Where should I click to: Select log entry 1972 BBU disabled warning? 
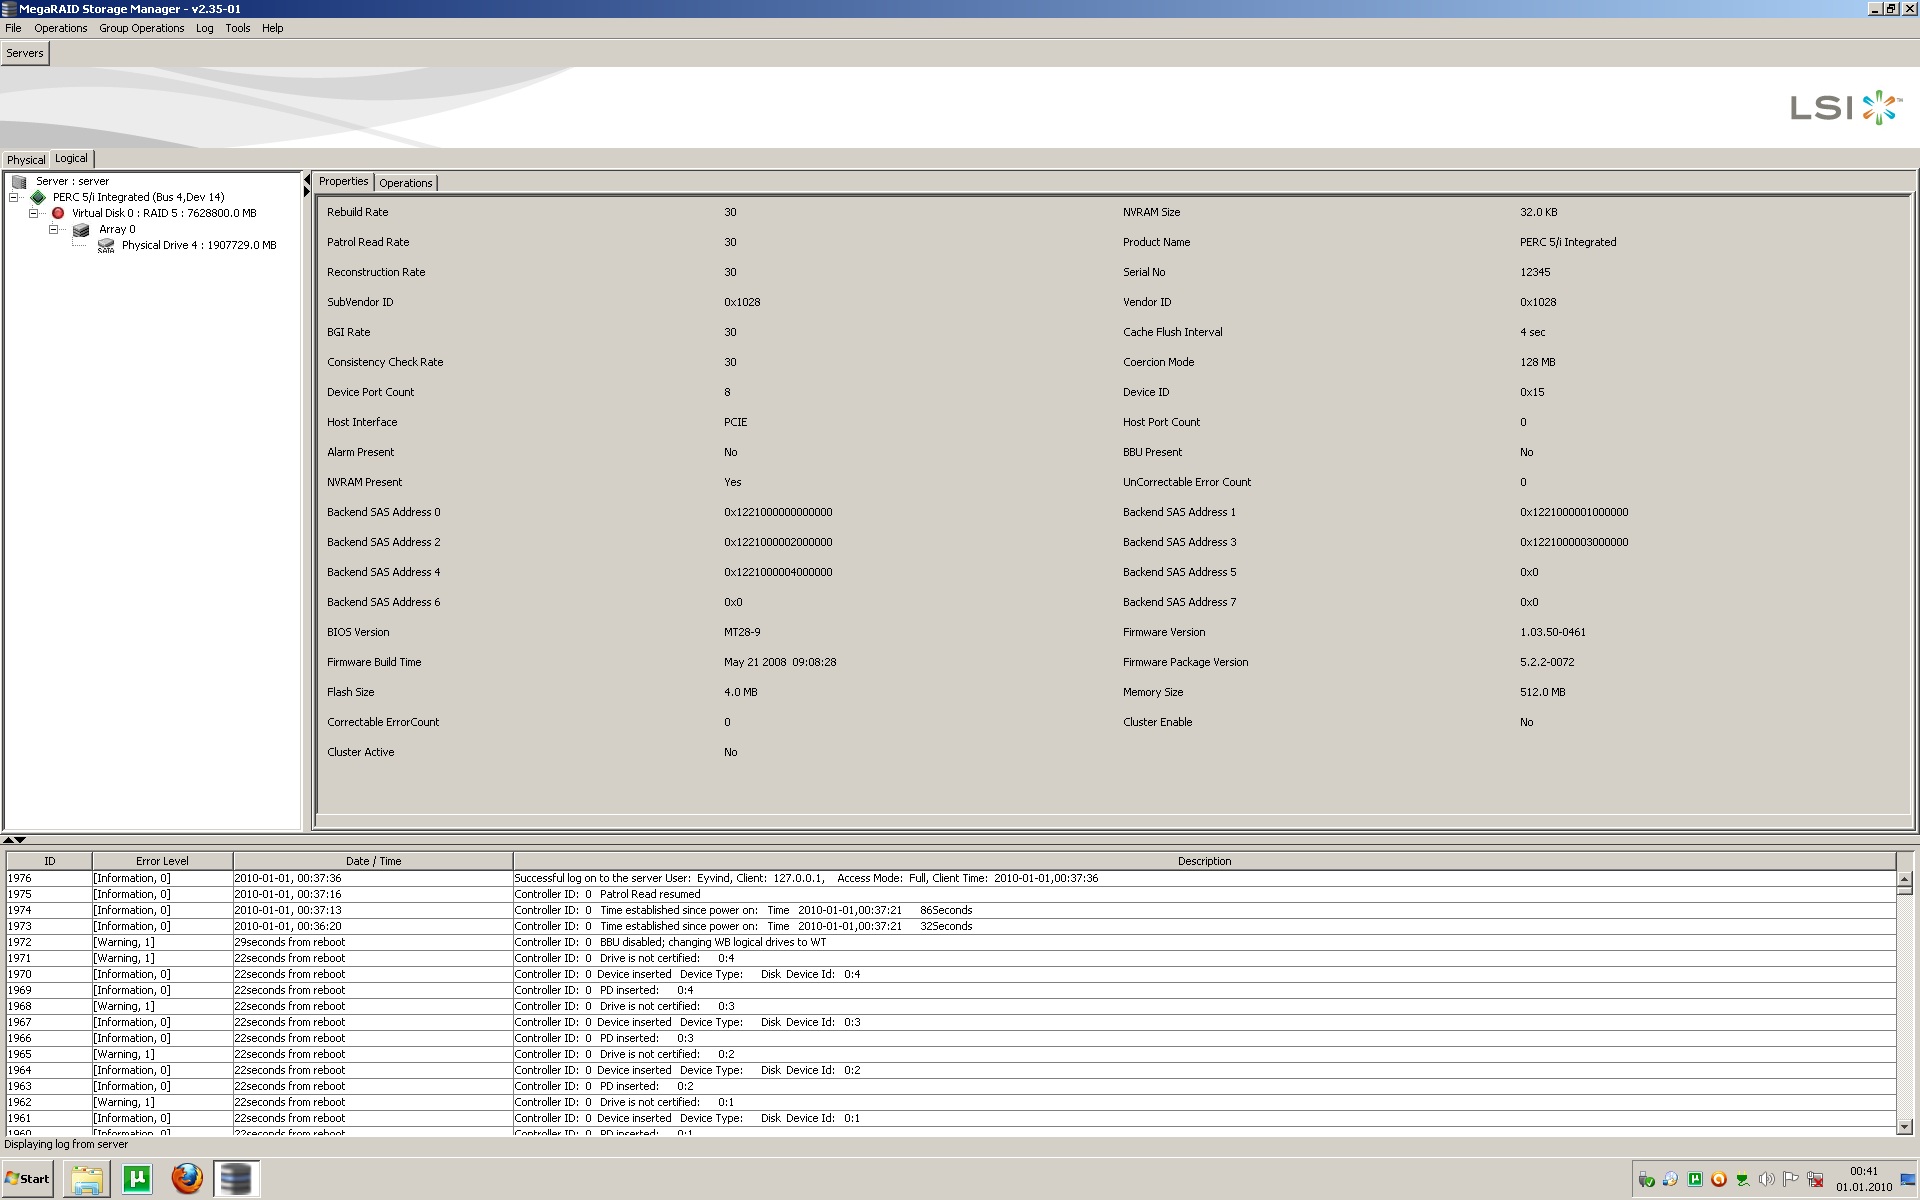pos(951,942)
